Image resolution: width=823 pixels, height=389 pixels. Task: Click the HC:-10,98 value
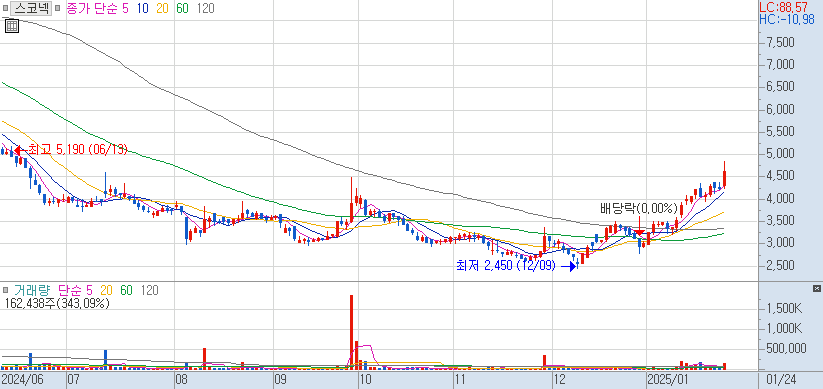click(787, 19)
